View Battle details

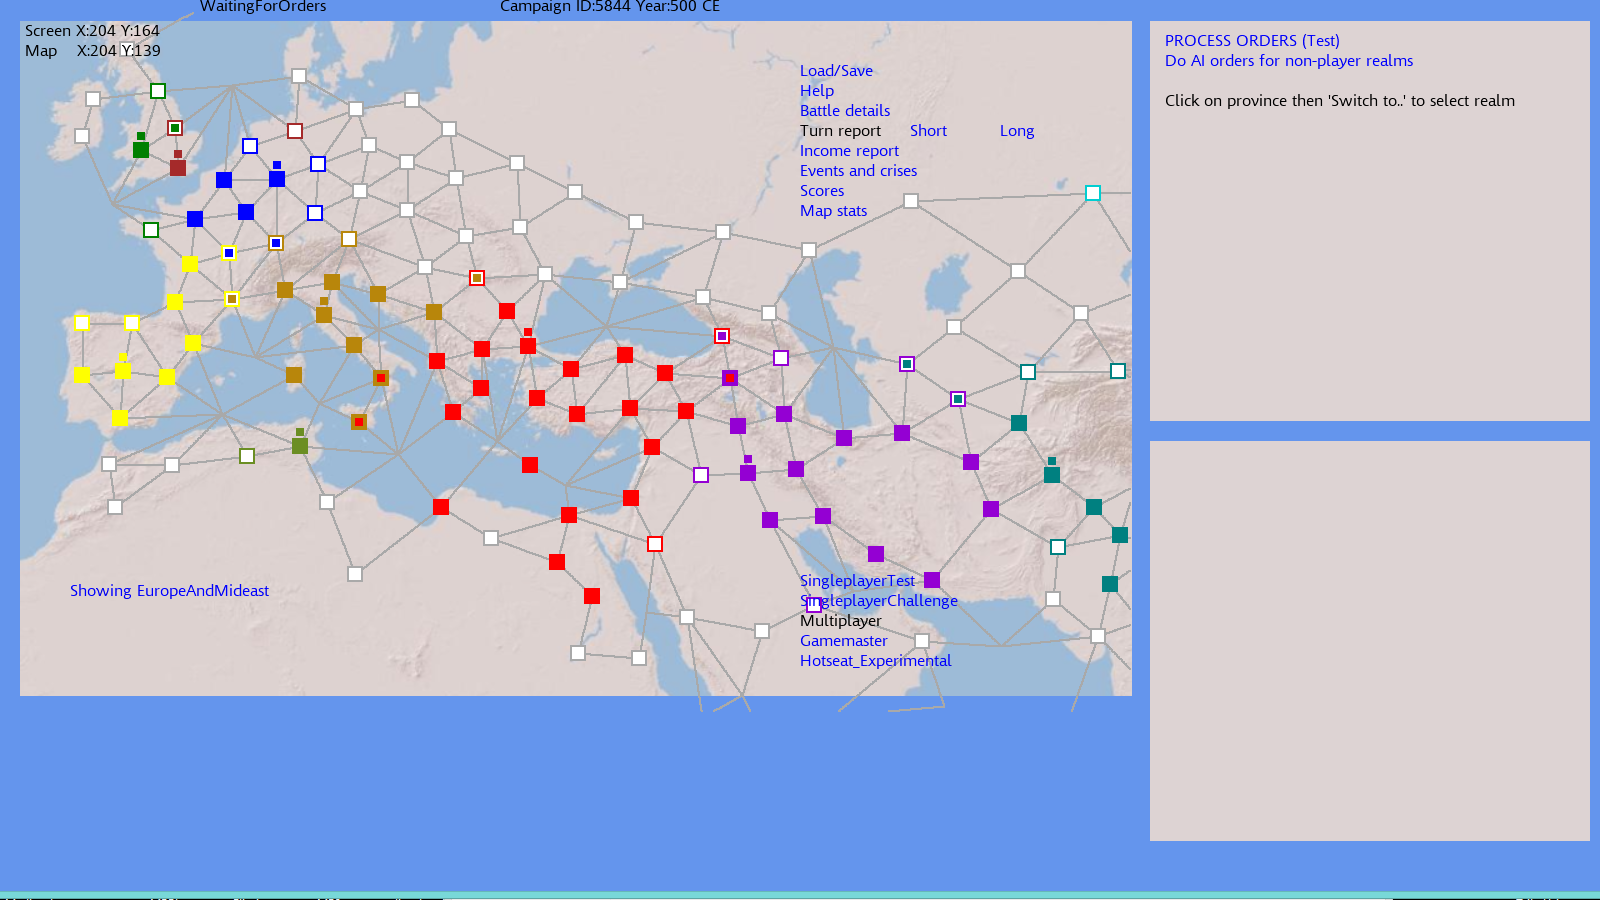click(x=845, y=111)
